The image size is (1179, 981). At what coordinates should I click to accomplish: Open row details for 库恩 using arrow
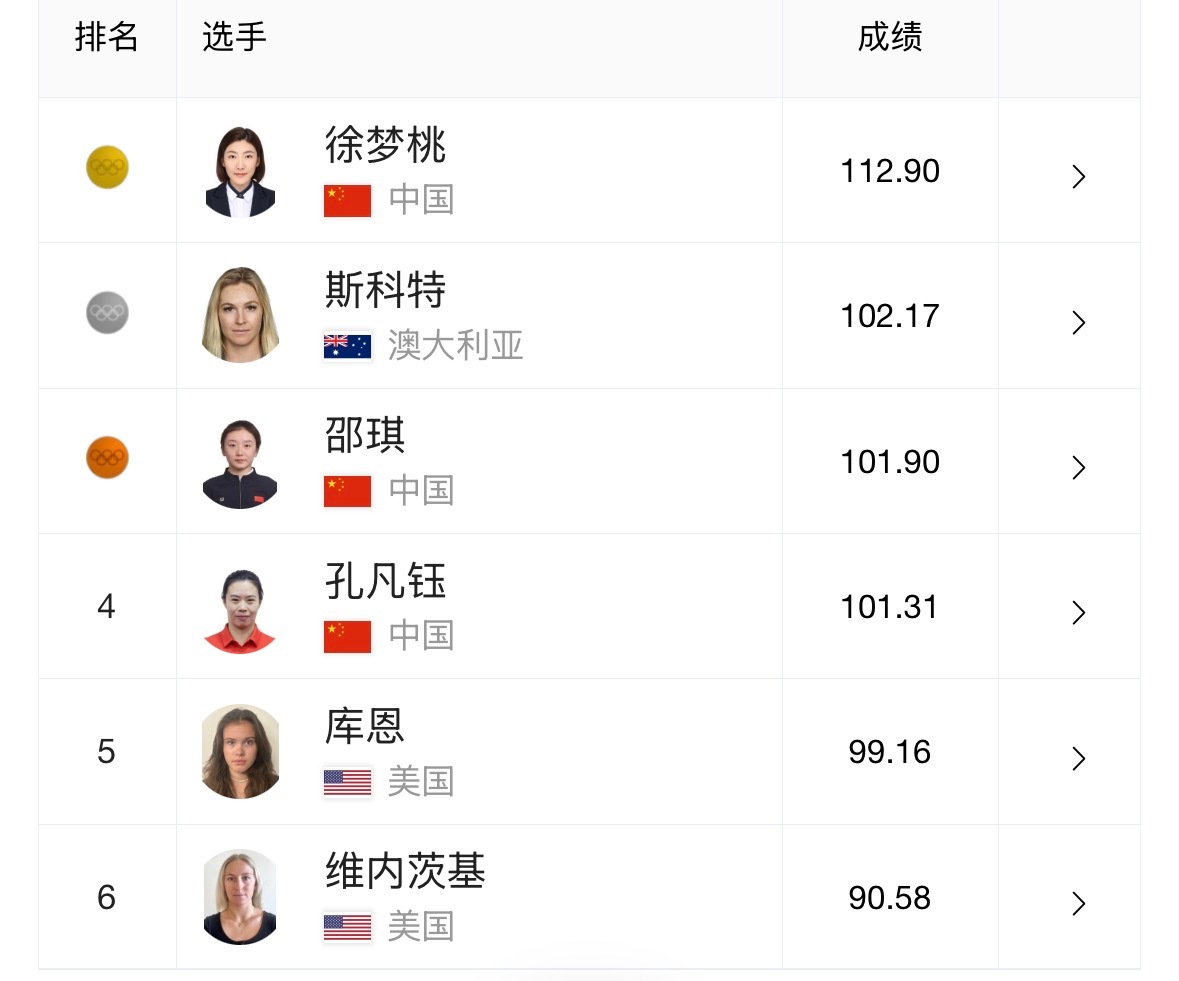(1078, 758)
